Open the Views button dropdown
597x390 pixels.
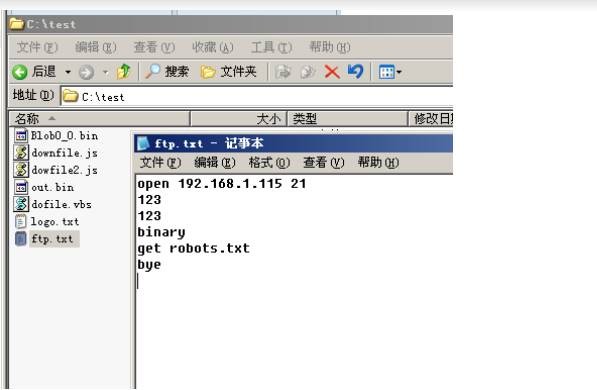coord(390,72)
